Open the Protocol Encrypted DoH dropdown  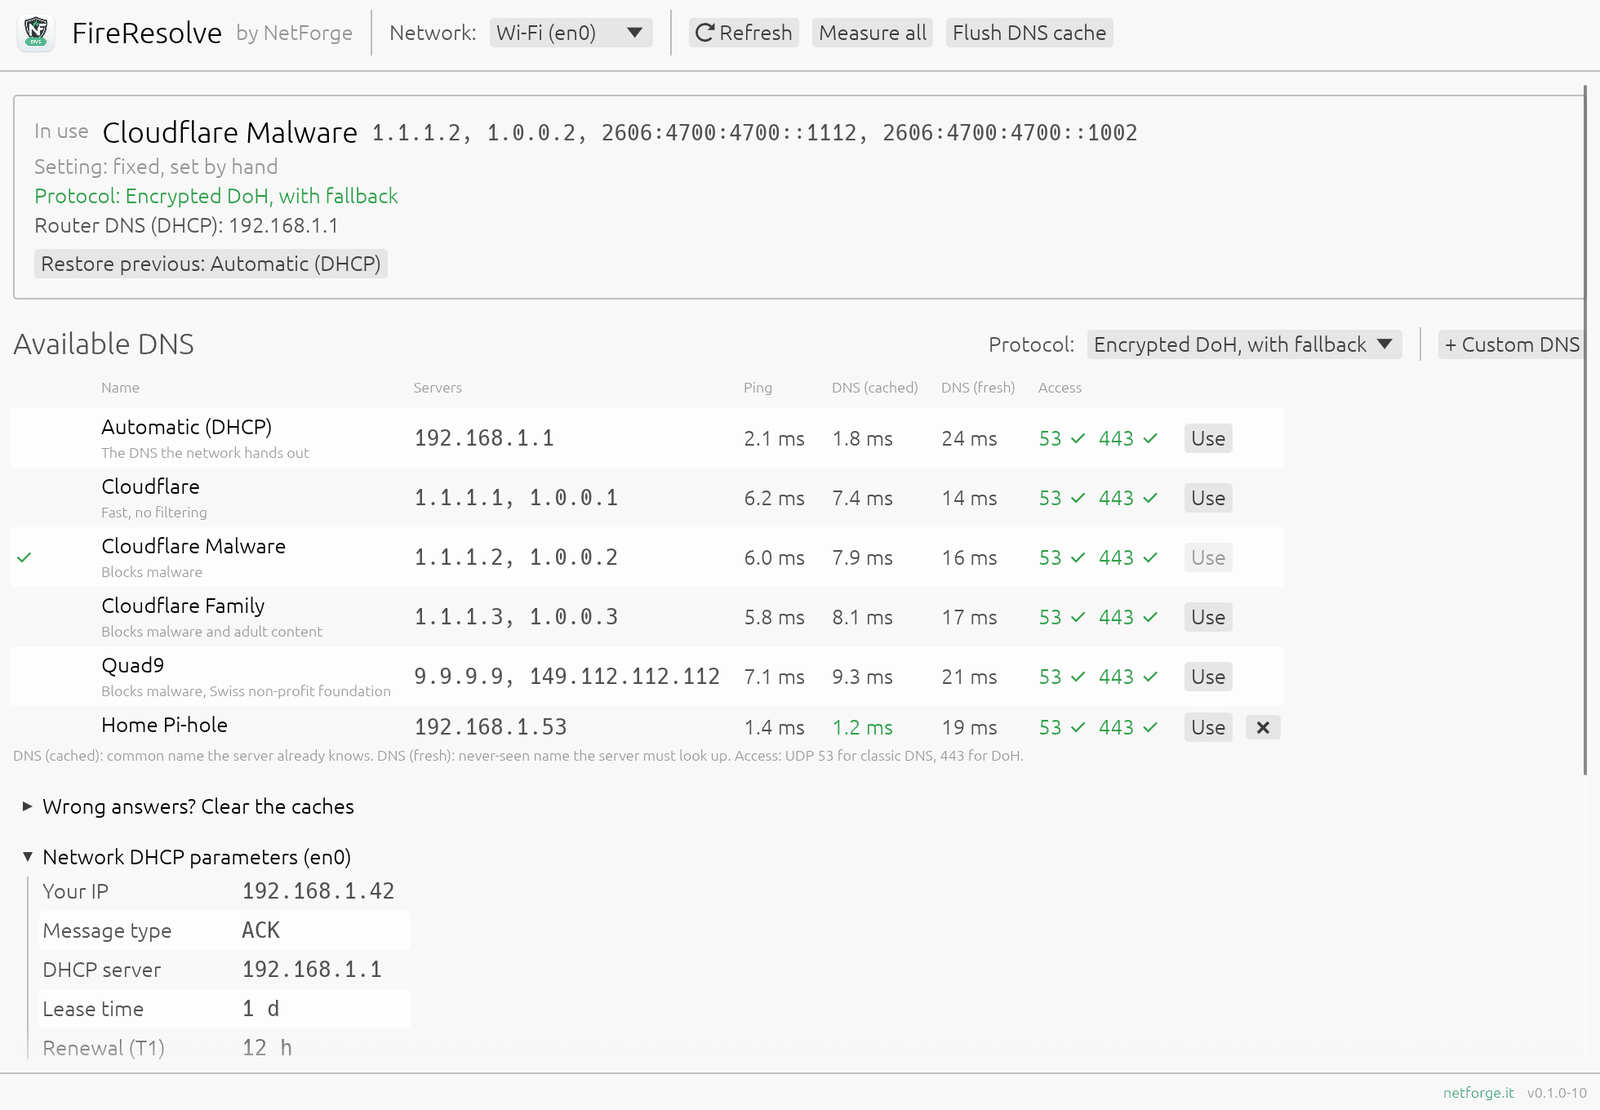(x=1244, y=344)
